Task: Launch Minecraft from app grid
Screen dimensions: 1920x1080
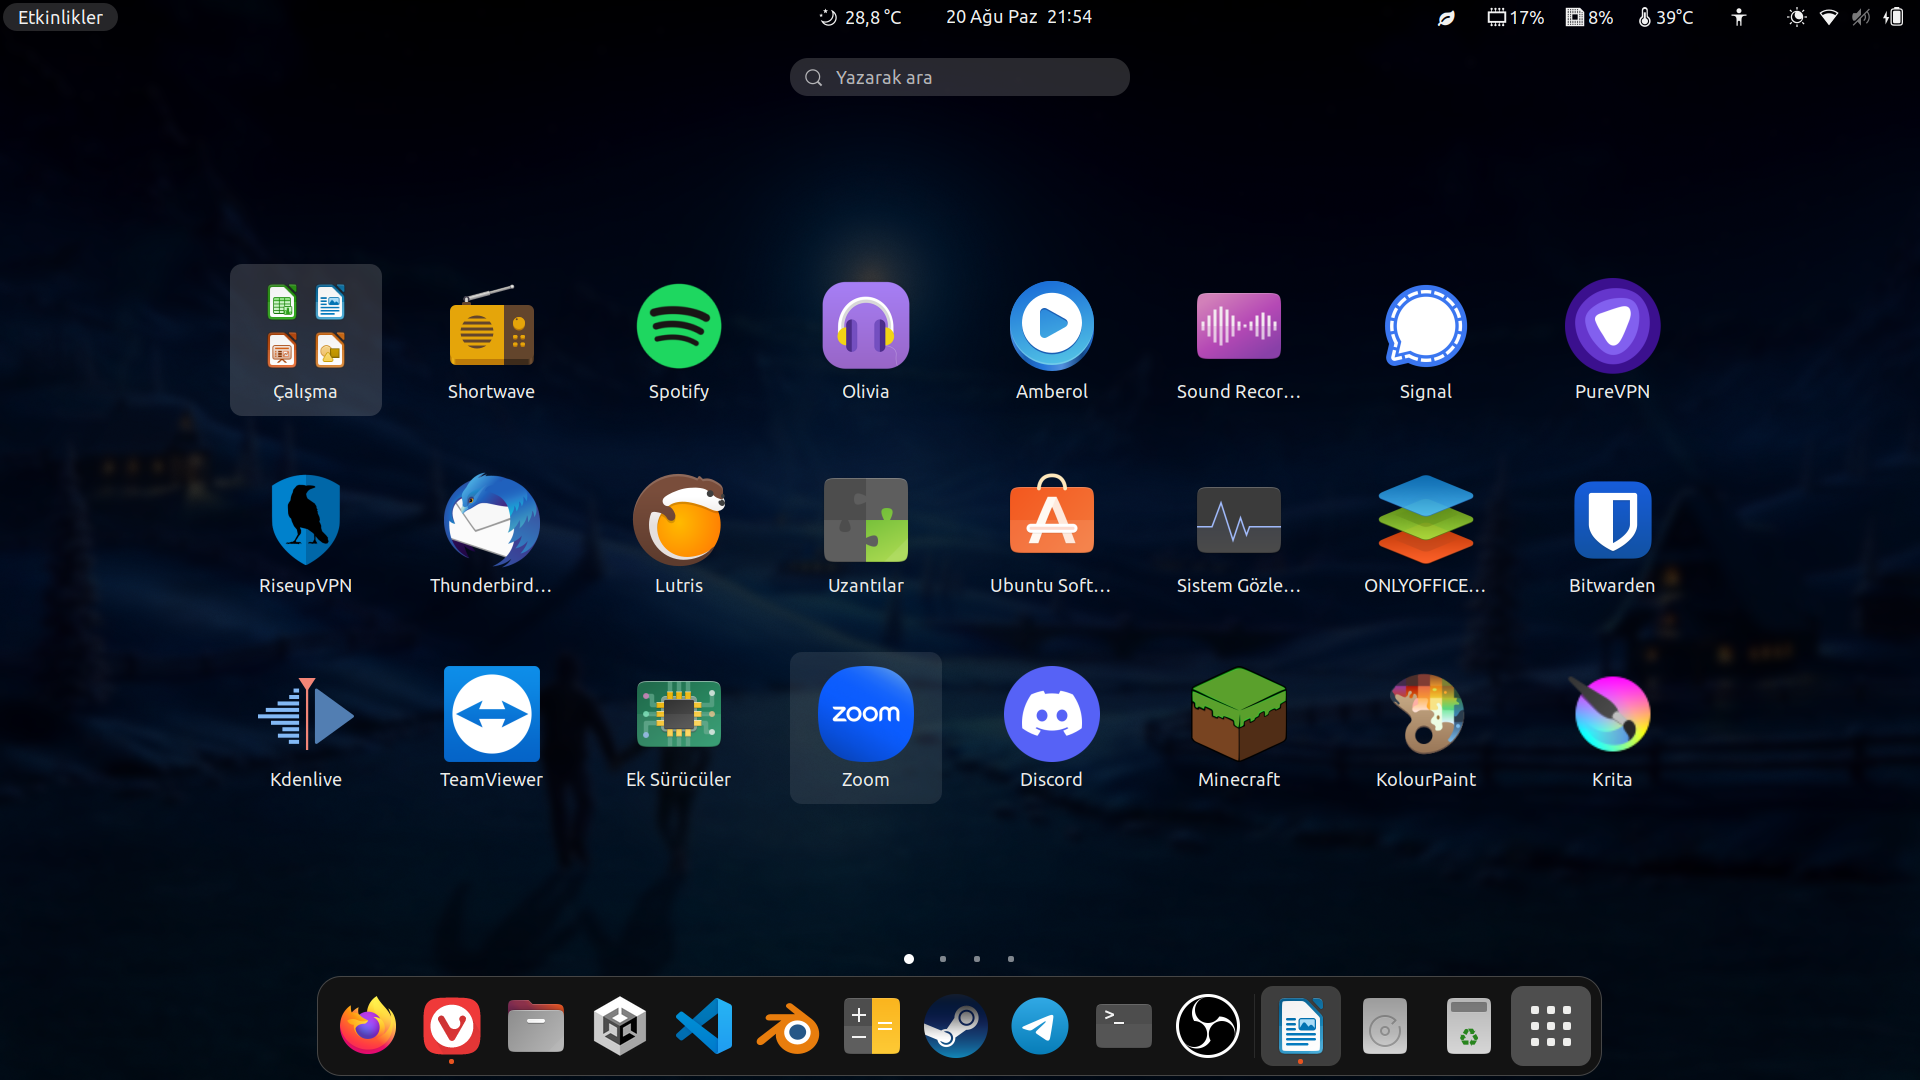Action: click(1238, 715)
